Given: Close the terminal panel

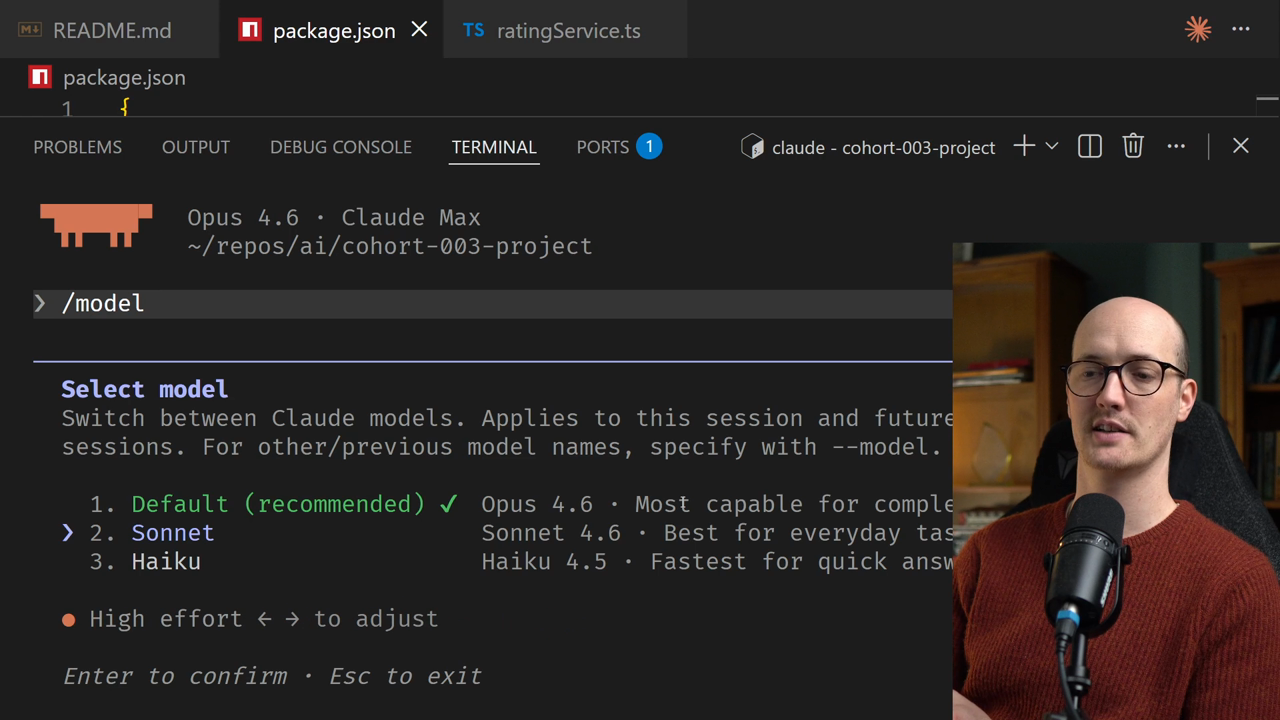Looking at the screenshot, I should 1241,146.
